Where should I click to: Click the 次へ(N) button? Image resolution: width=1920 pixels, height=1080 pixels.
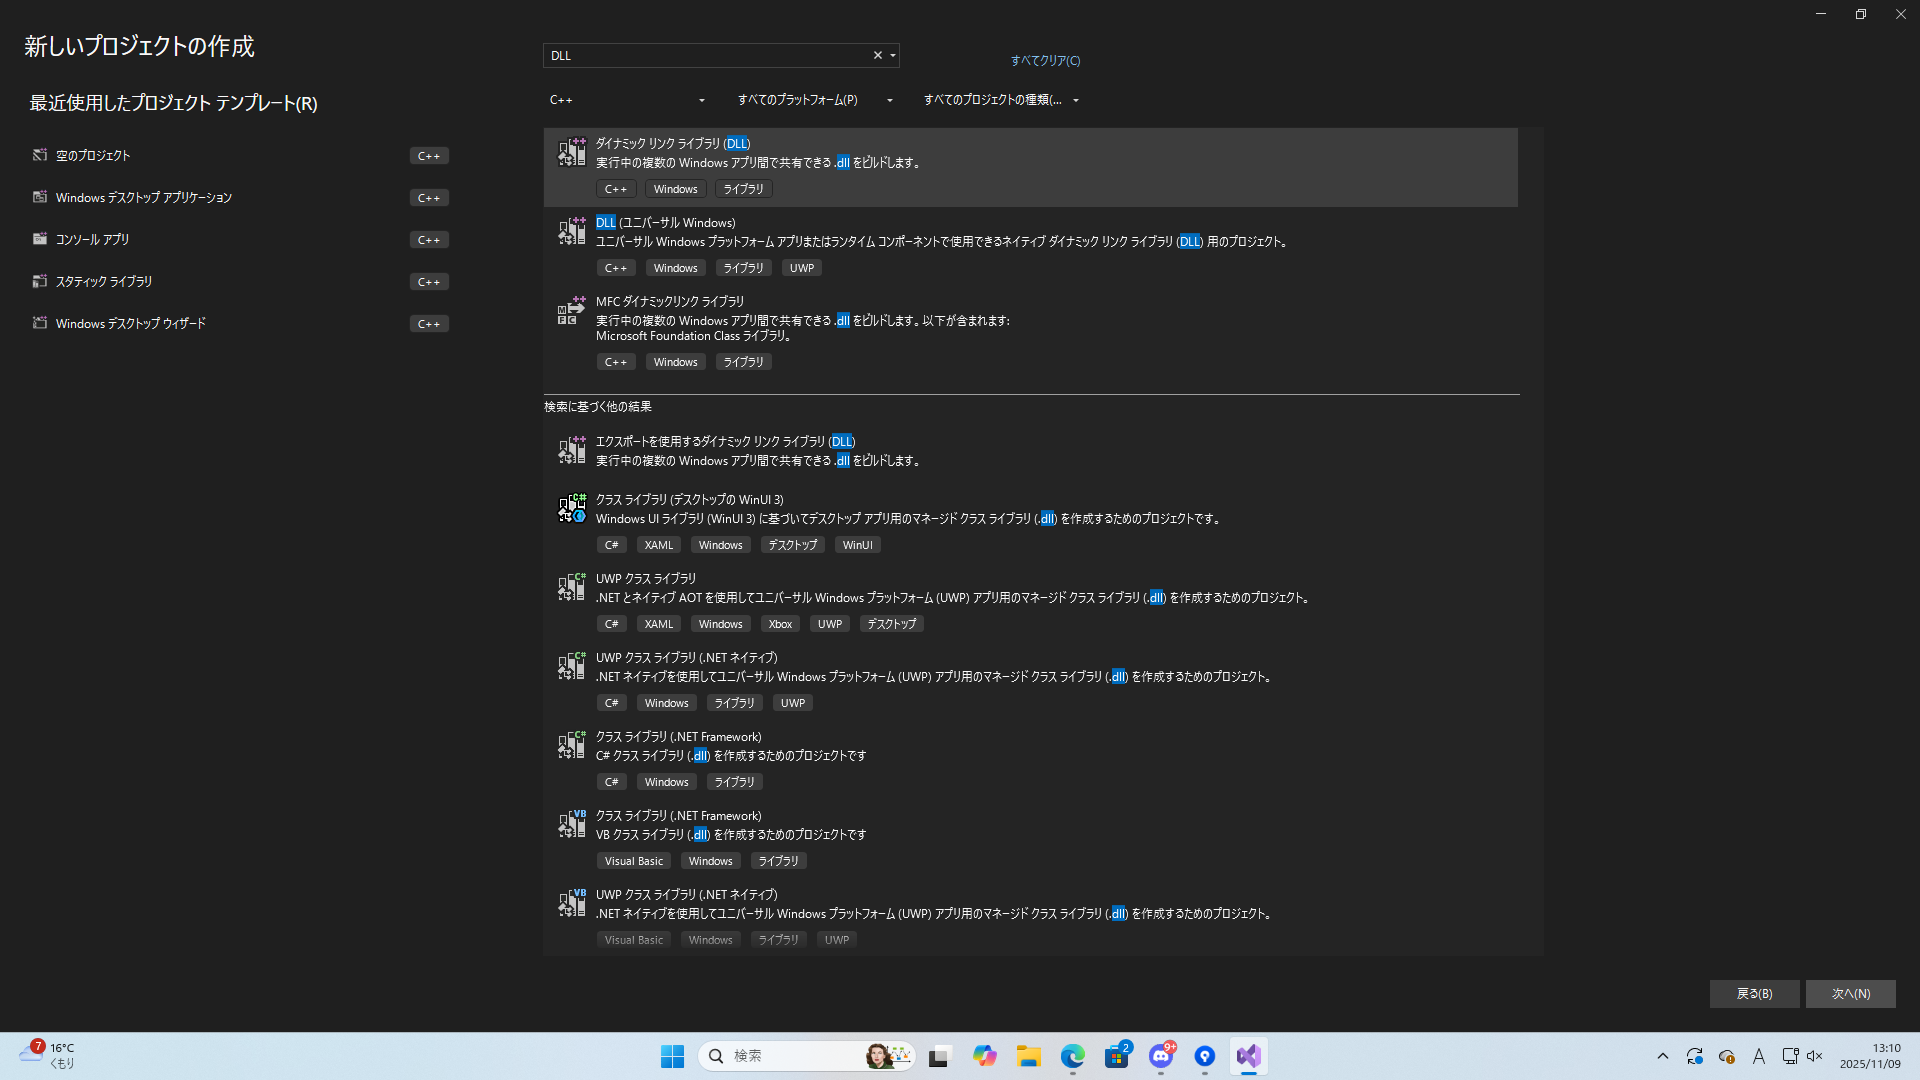click(1850, 993)
